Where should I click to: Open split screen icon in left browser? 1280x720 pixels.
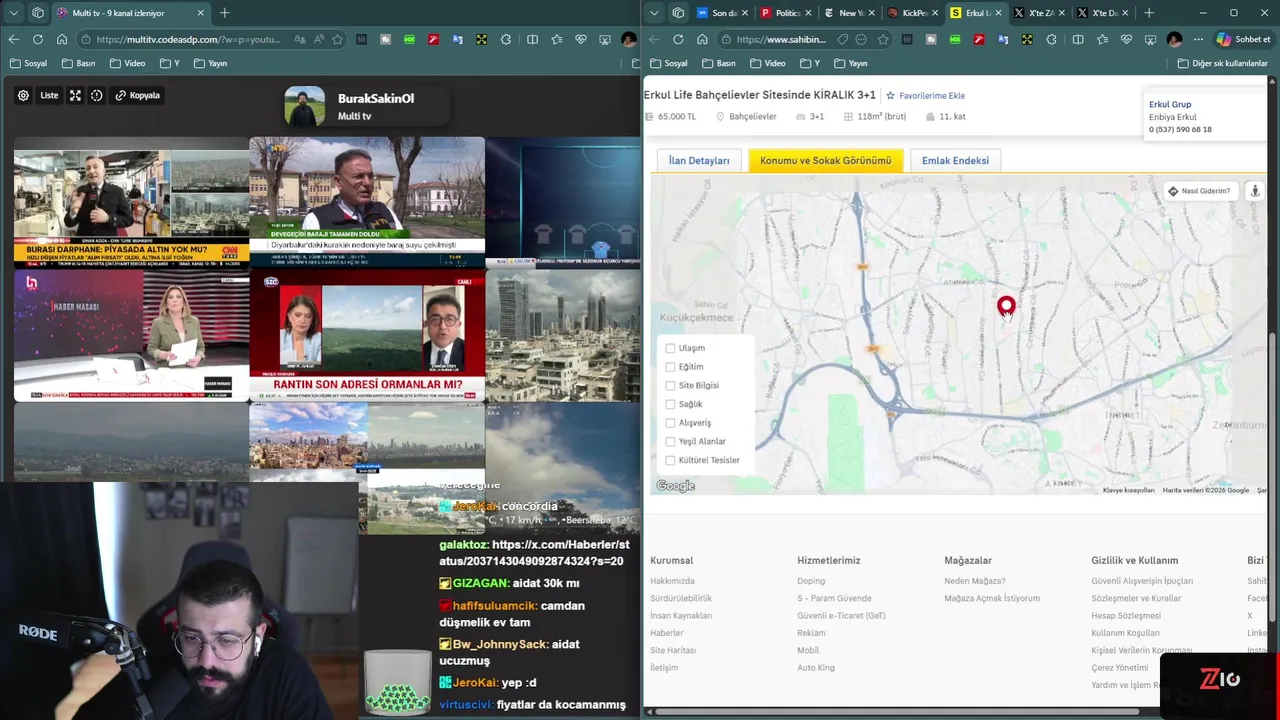pyautogui.click(x=532, y=39)
